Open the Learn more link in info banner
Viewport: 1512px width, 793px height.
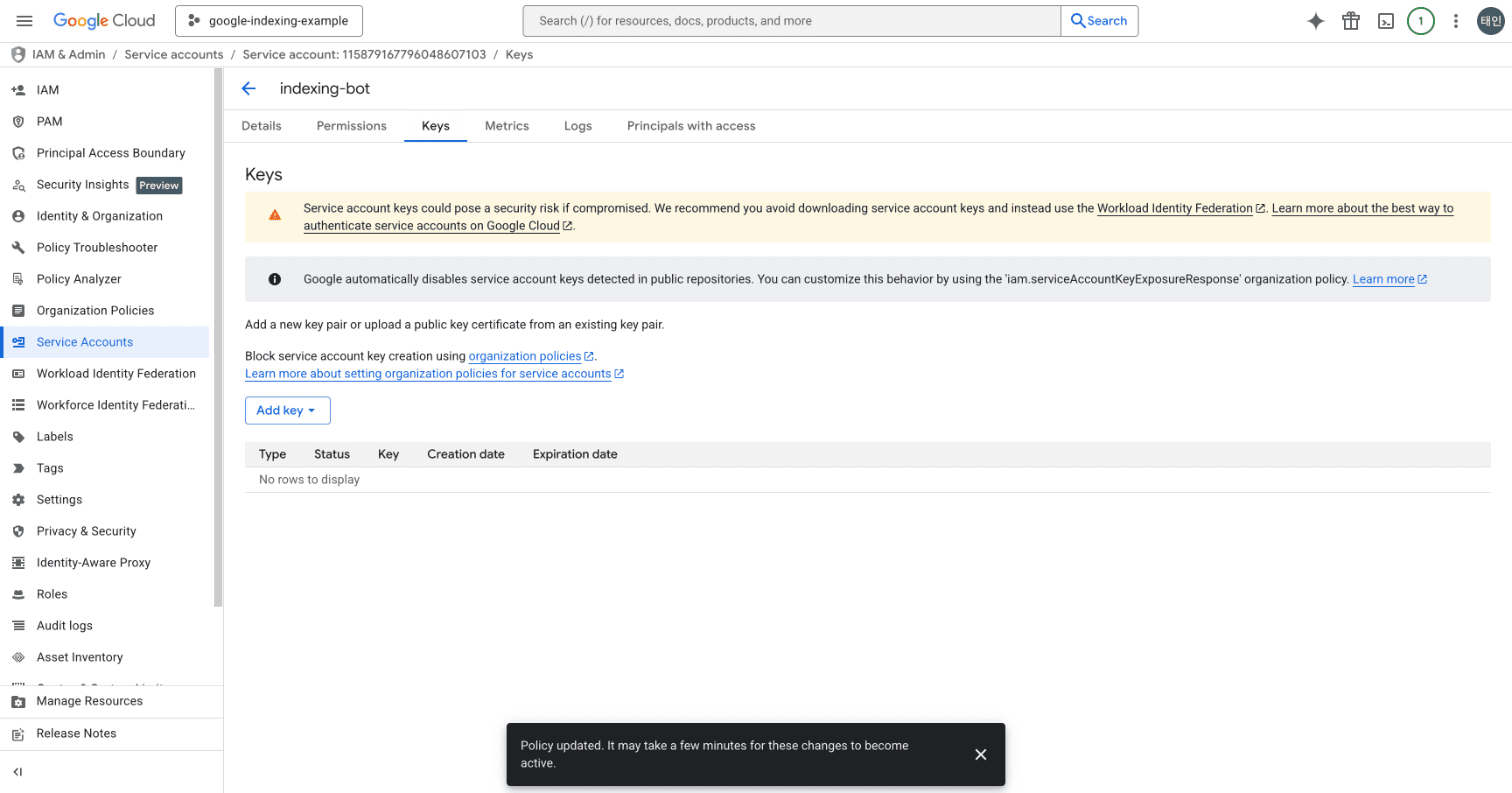pyautogui.click(x=1389, y=280)
